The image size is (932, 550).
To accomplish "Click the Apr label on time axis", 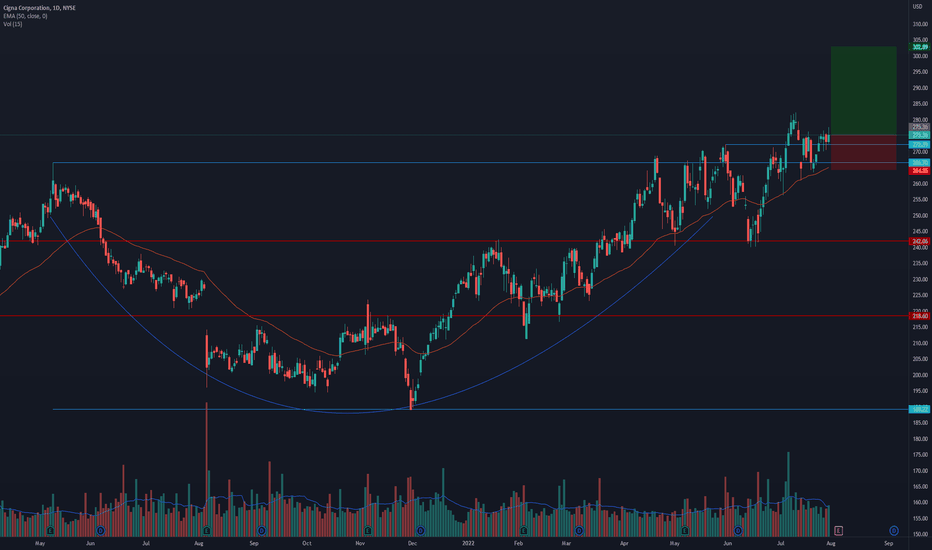I will tap(624, 543).
